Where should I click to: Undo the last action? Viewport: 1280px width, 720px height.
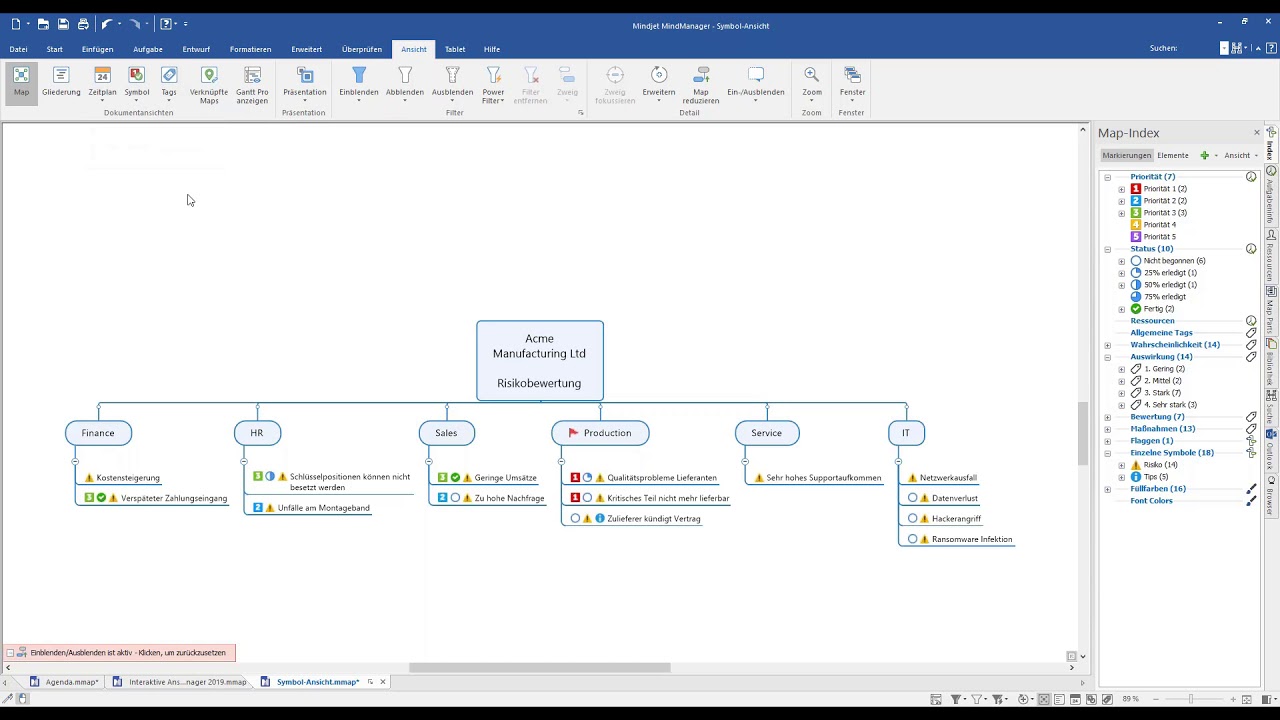click(105, 24)
